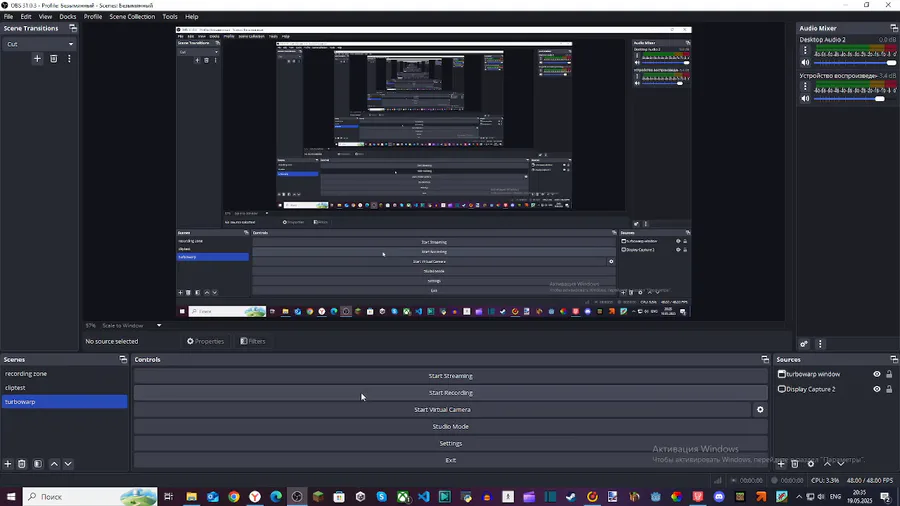Screen dimensions: 900x506
Task: Open Audio Mixer menu beside gear icon
Action: (x=820, y=344)
